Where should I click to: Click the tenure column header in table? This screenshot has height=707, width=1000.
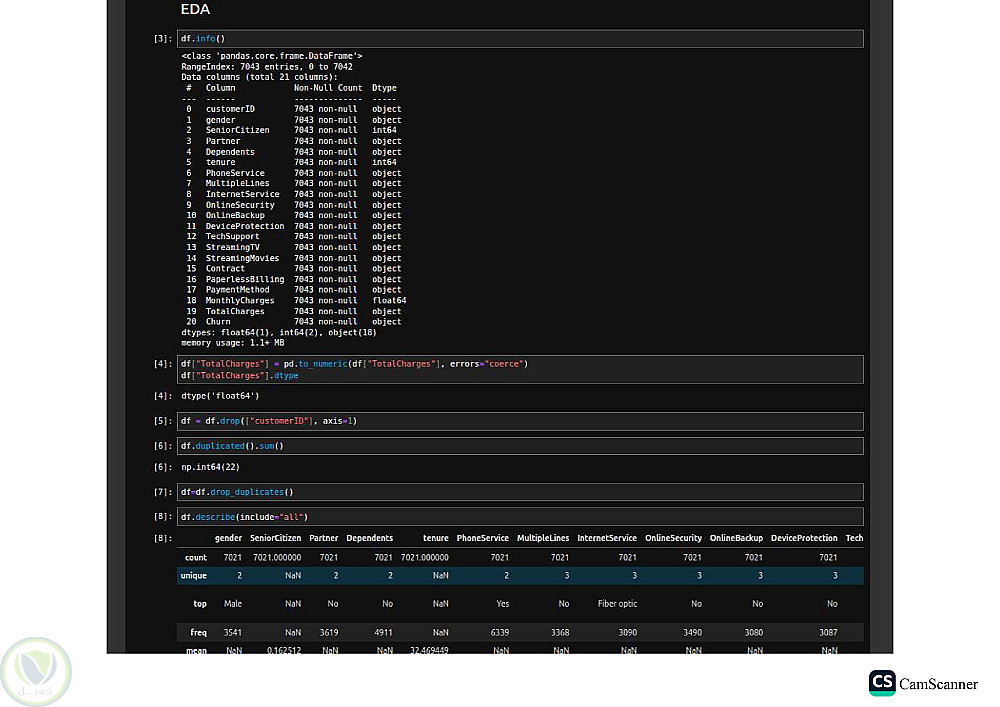click(x=436, y=538)
